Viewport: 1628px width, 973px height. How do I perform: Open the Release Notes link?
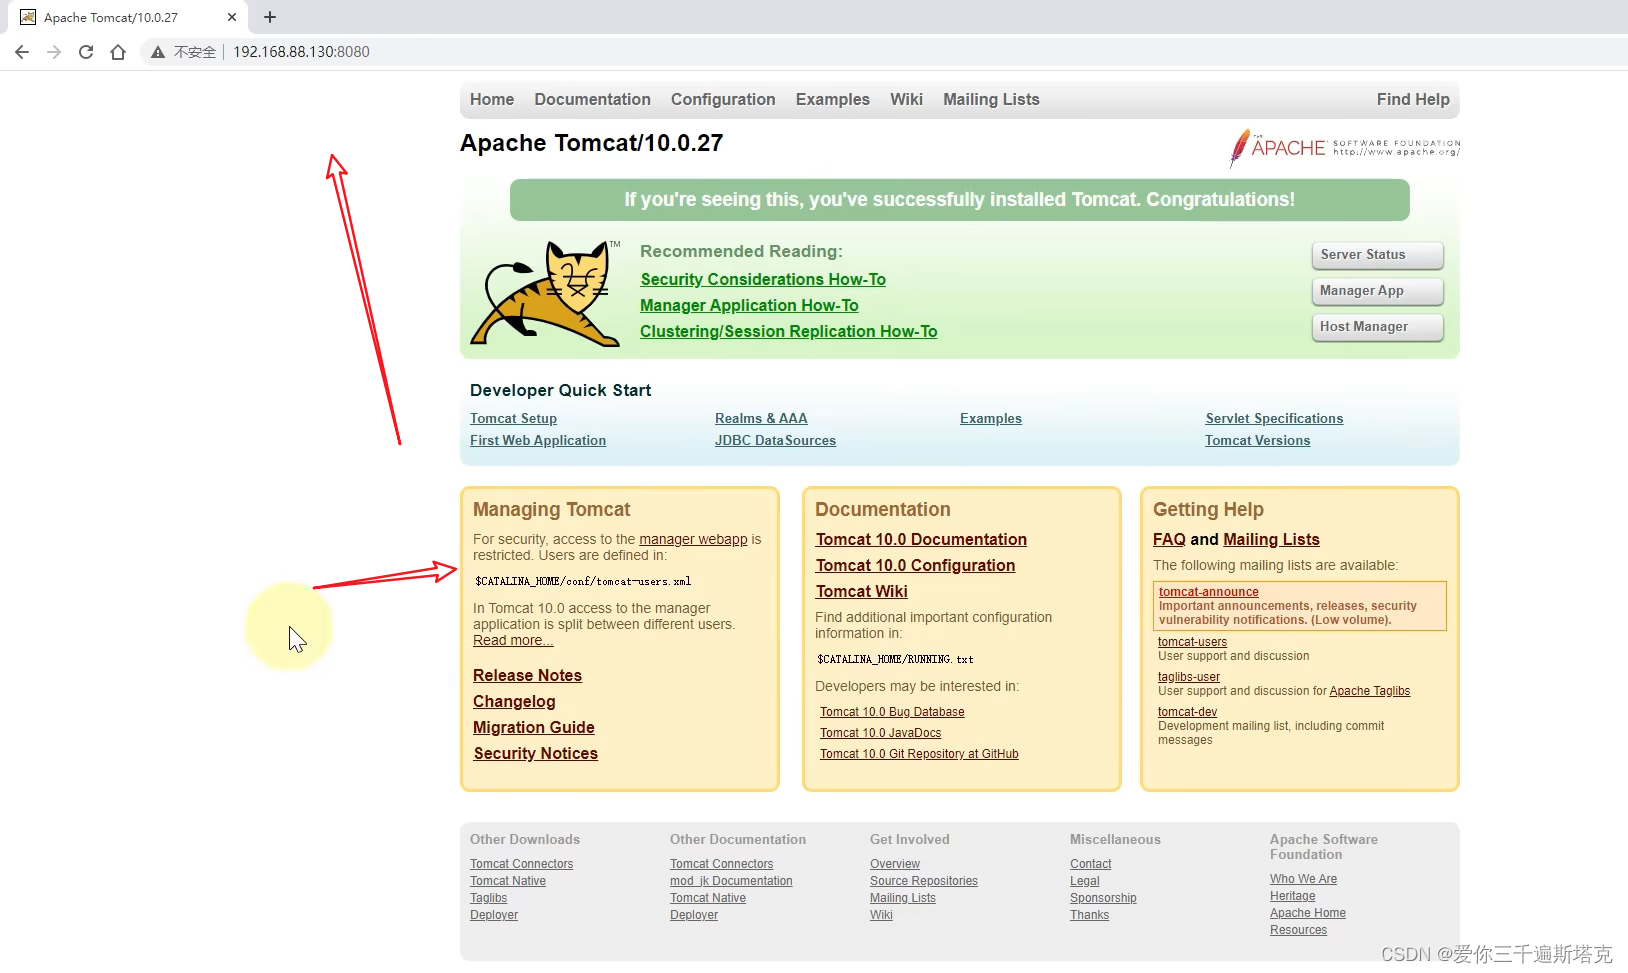click(527, 676)
